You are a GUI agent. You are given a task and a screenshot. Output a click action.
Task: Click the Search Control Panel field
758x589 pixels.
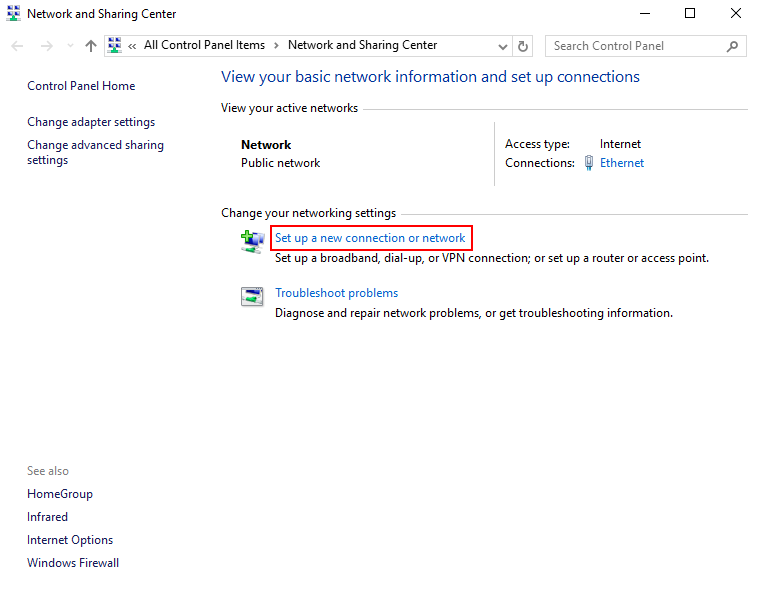pyautogui.click(x=635, y=46)
